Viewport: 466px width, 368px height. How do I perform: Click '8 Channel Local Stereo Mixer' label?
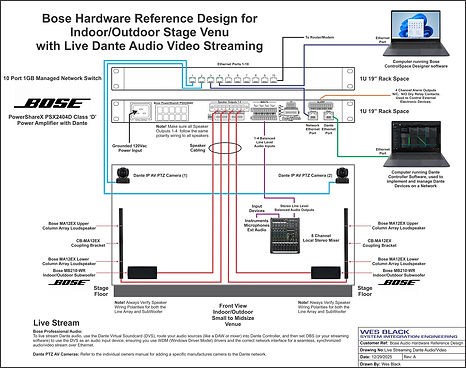(321, 238)
